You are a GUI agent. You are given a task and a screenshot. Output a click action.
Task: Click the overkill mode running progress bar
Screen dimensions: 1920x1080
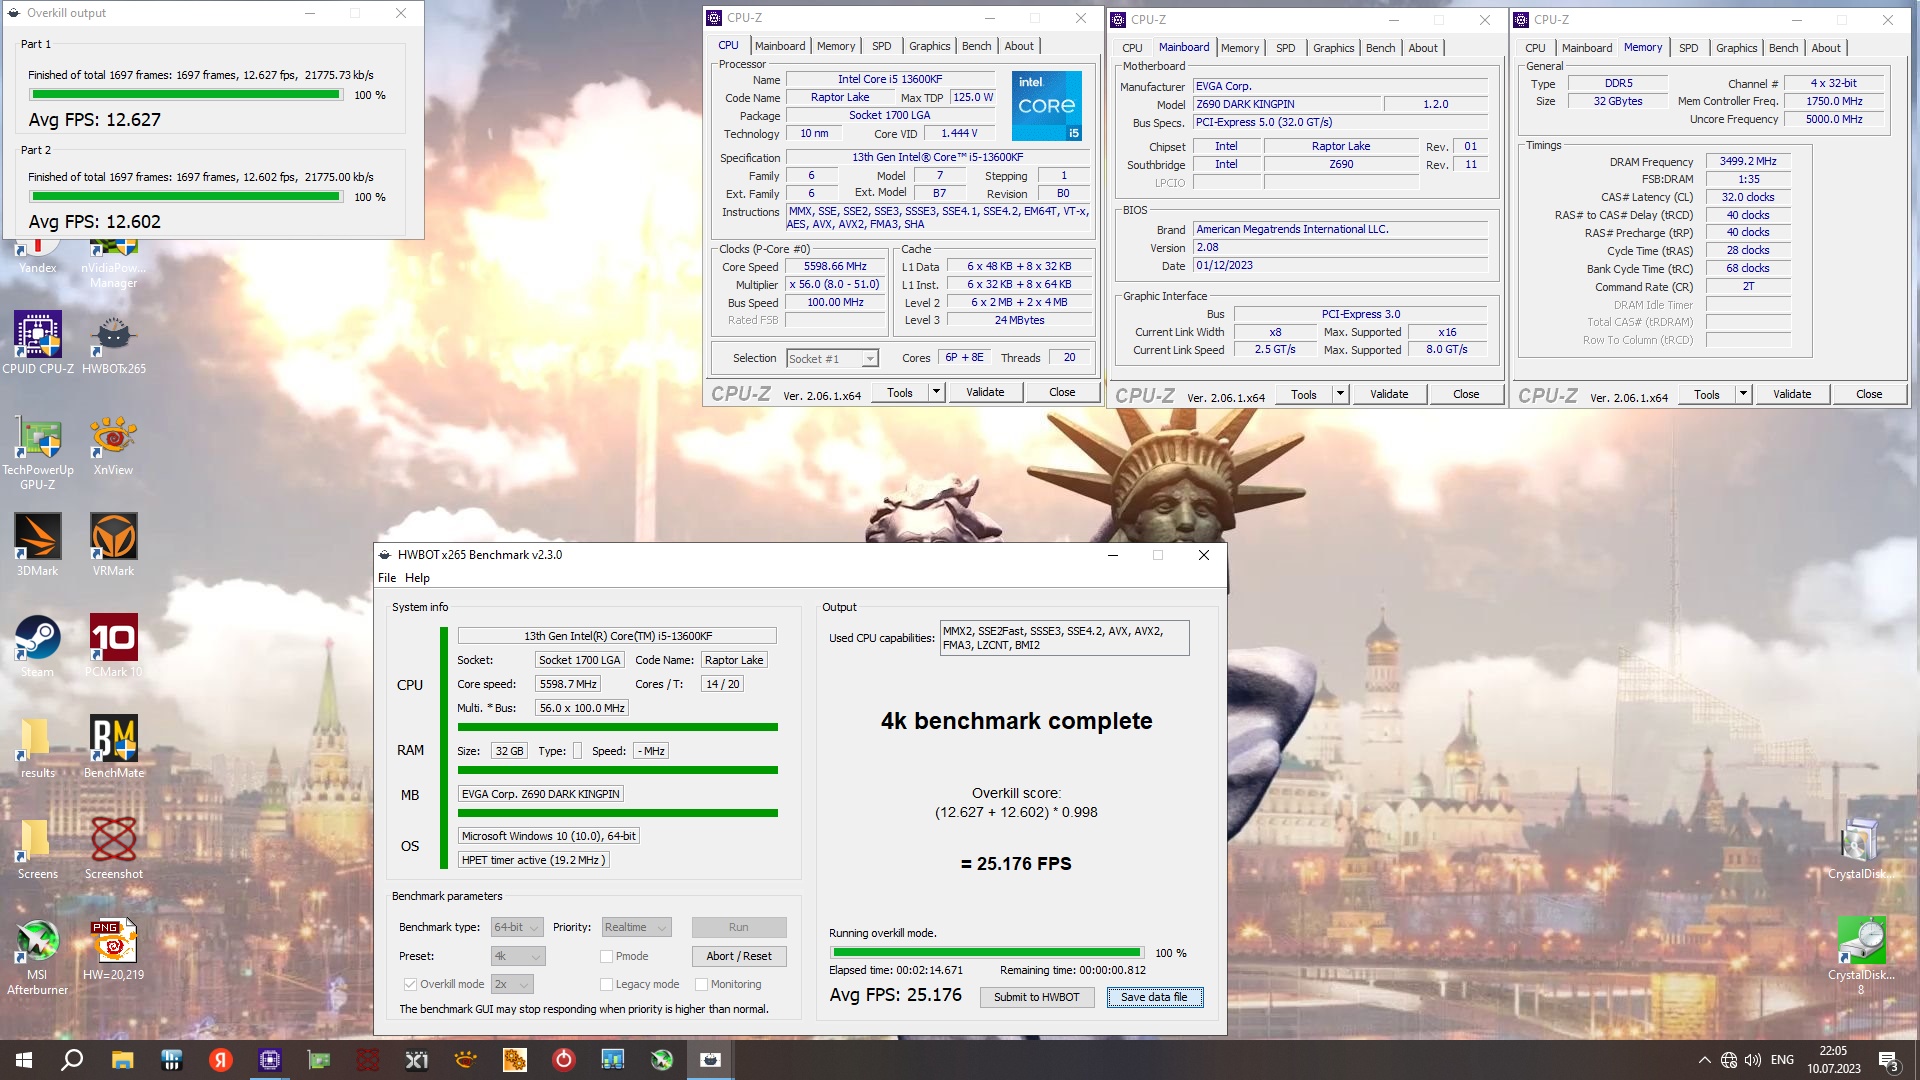[x=986, y=953]
